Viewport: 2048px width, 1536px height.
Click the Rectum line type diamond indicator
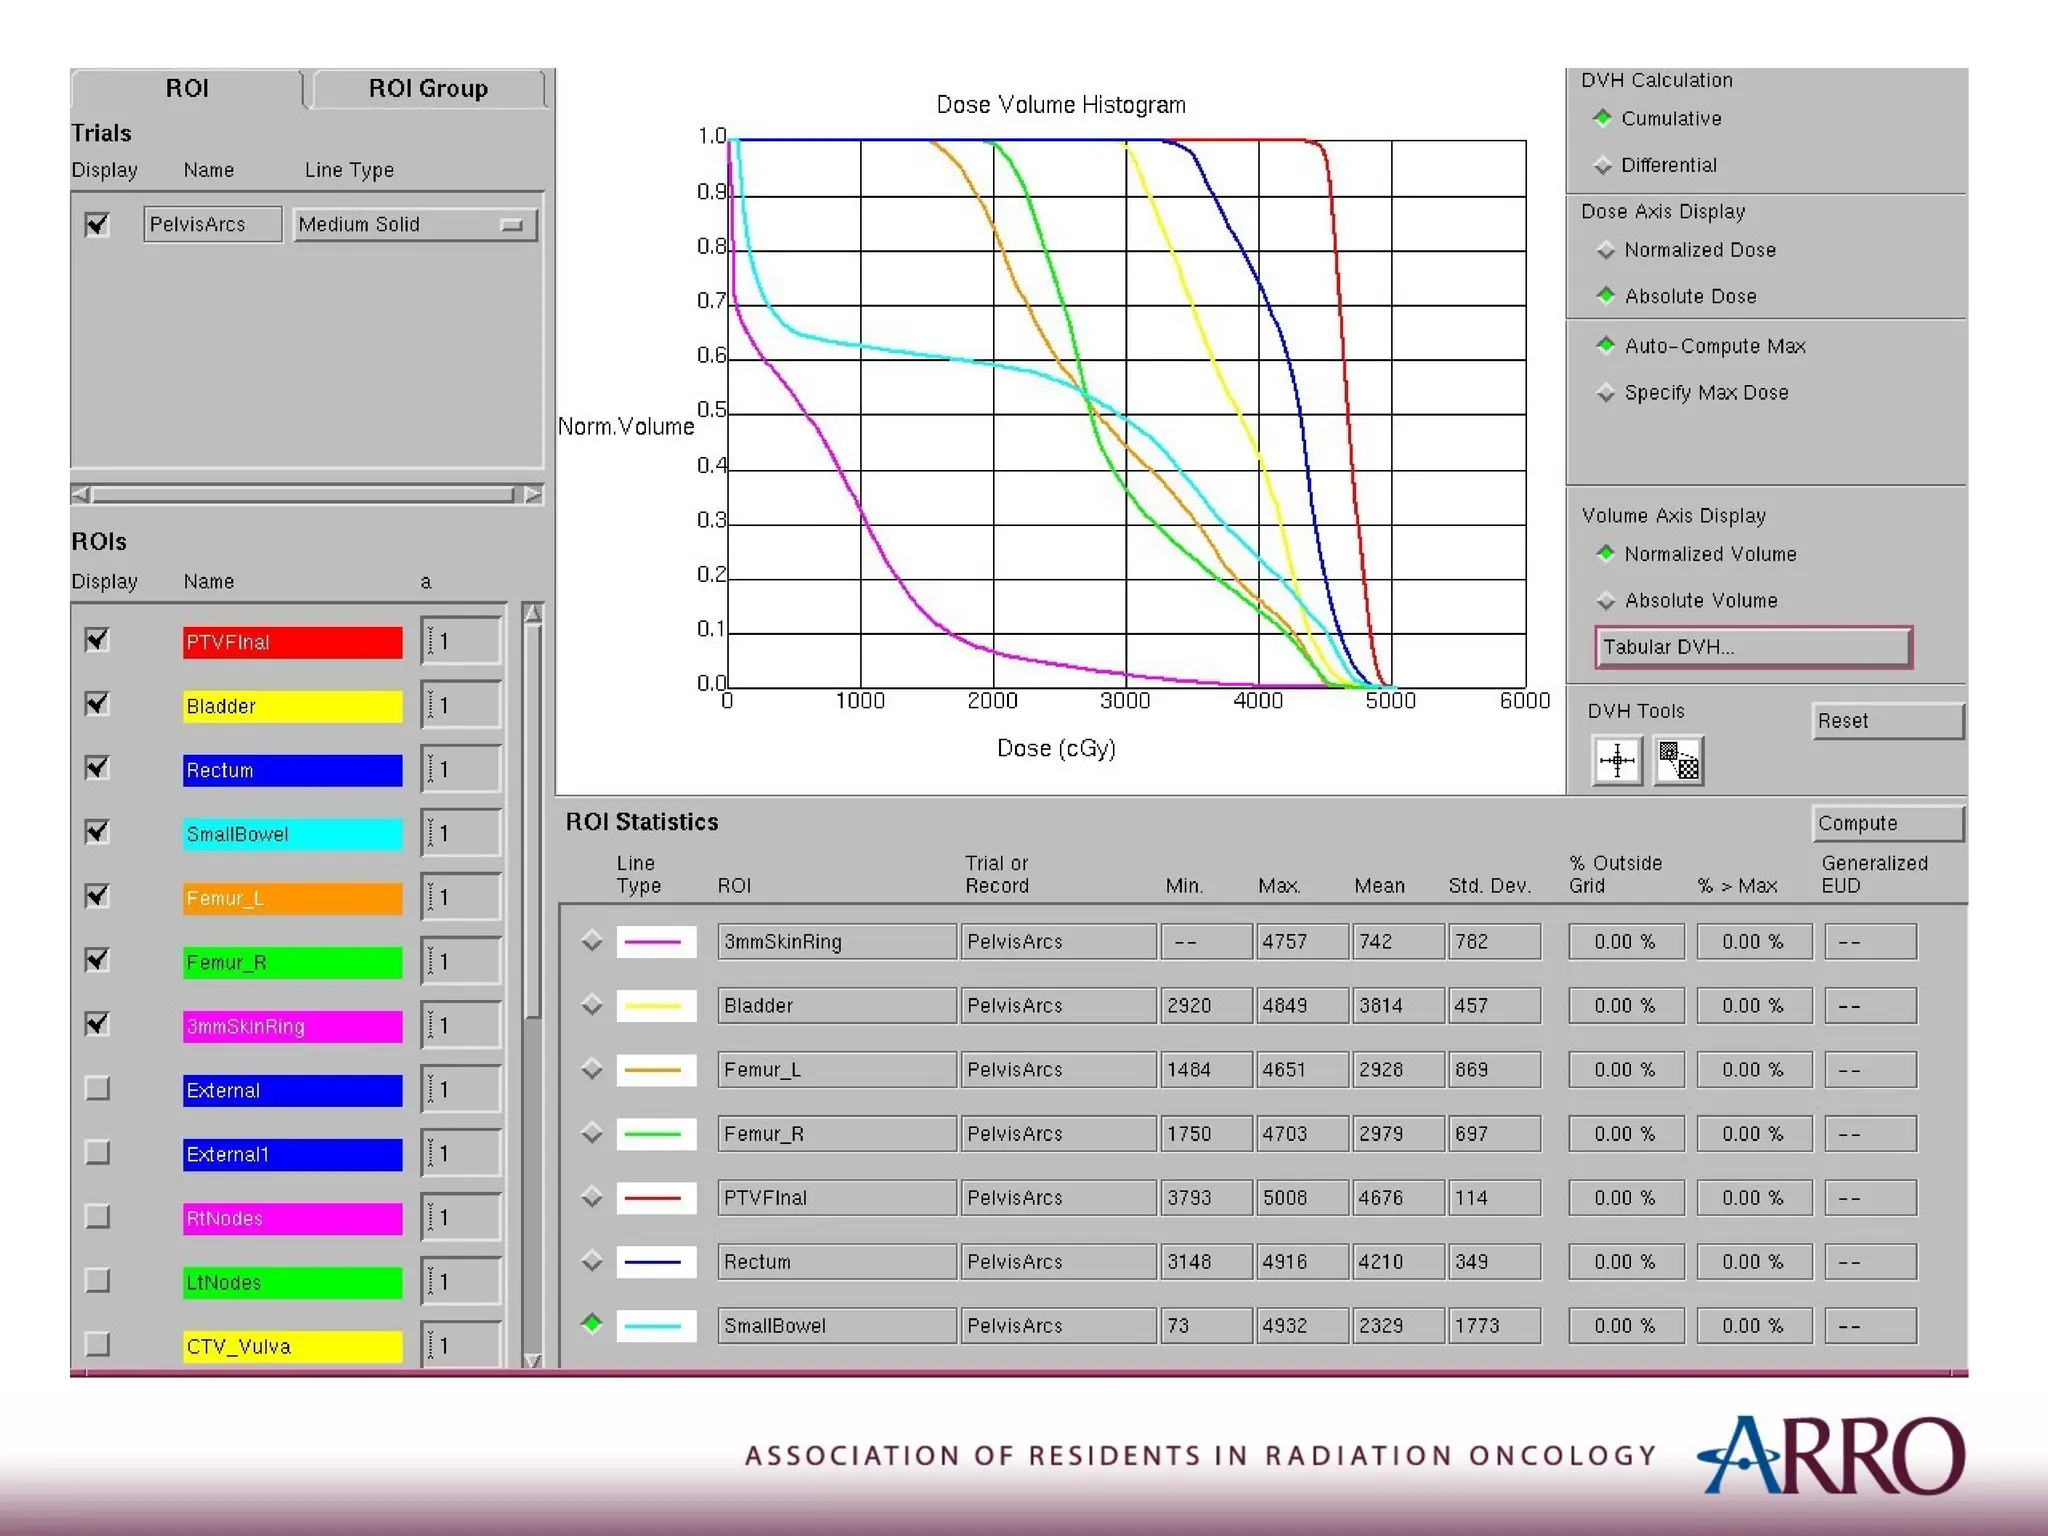pos(592,1261)
